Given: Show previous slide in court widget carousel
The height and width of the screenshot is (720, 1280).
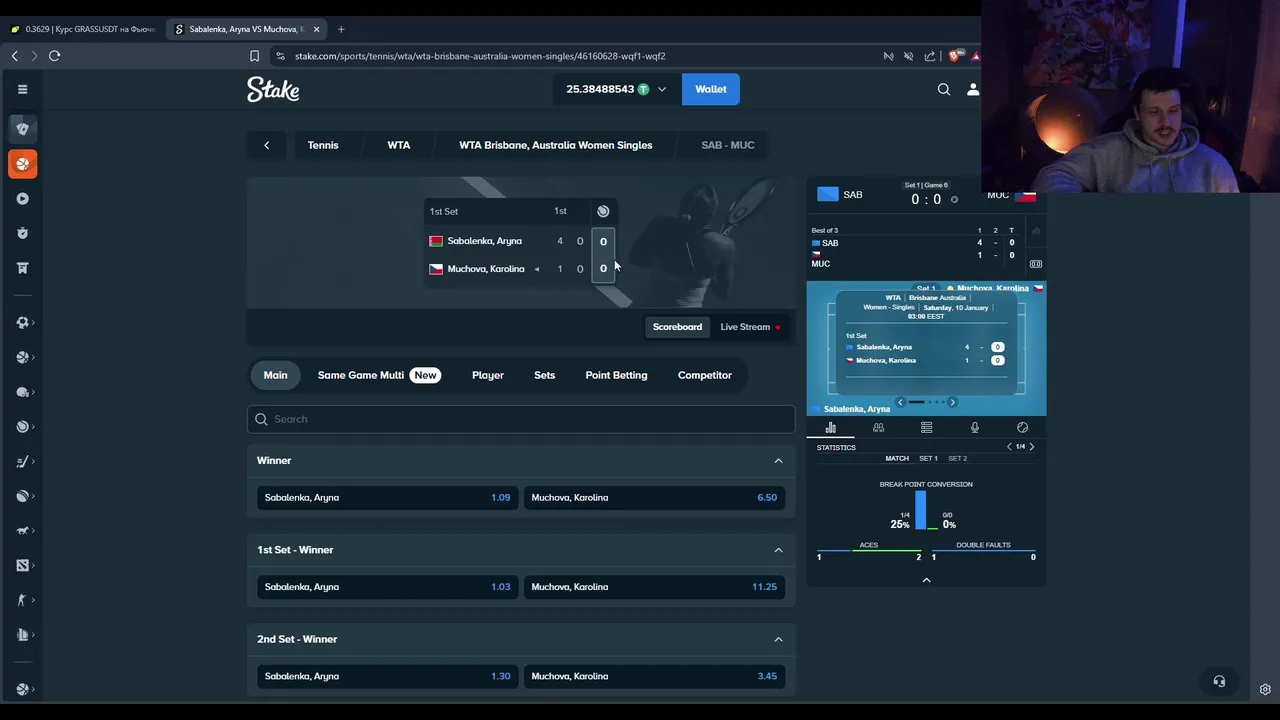Looking at the screenshot, I should point(900,402).
